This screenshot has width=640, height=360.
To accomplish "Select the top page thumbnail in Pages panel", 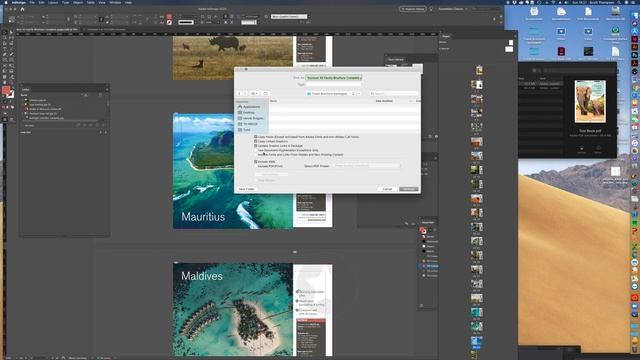I will [479, 71].
